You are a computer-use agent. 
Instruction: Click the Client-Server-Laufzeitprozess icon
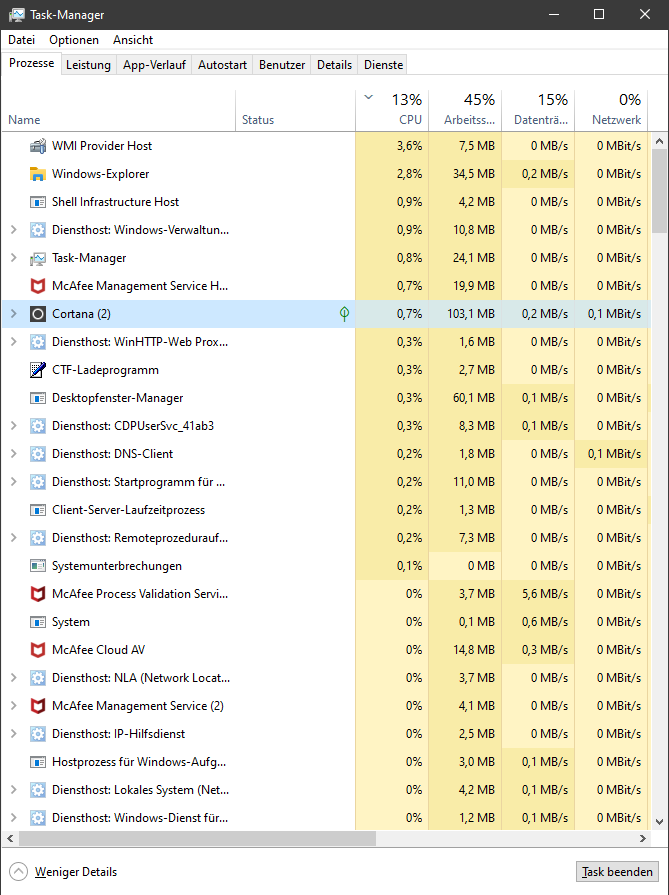38,510
